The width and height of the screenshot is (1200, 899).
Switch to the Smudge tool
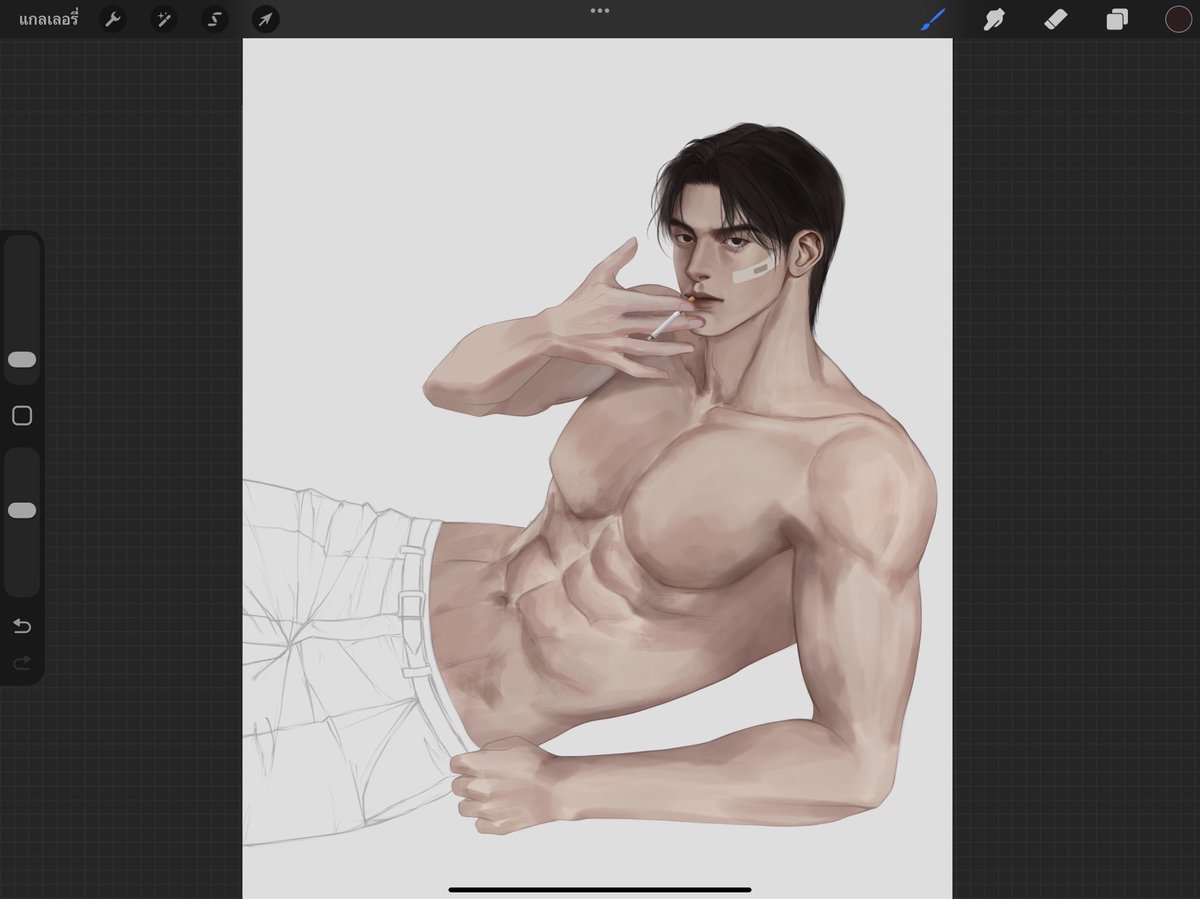click(x=994, y=18)
